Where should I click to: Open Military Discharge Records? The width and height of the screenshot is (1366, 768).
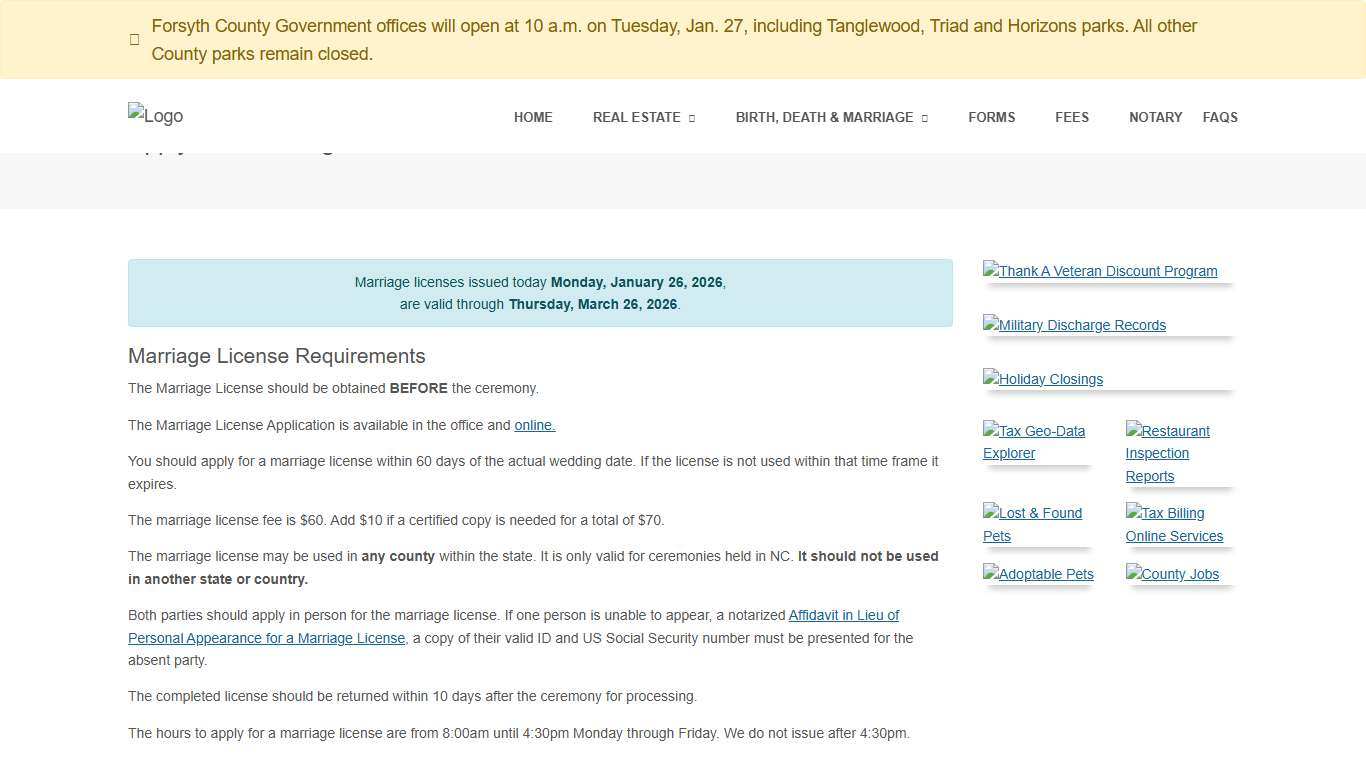1074,325
